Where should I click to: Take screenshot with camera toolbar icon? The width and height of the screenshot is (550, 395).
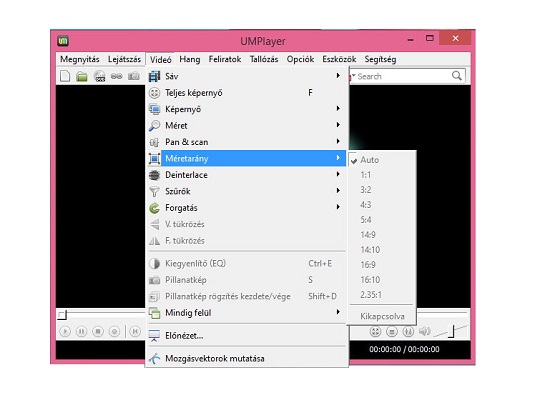pos(134,76)
